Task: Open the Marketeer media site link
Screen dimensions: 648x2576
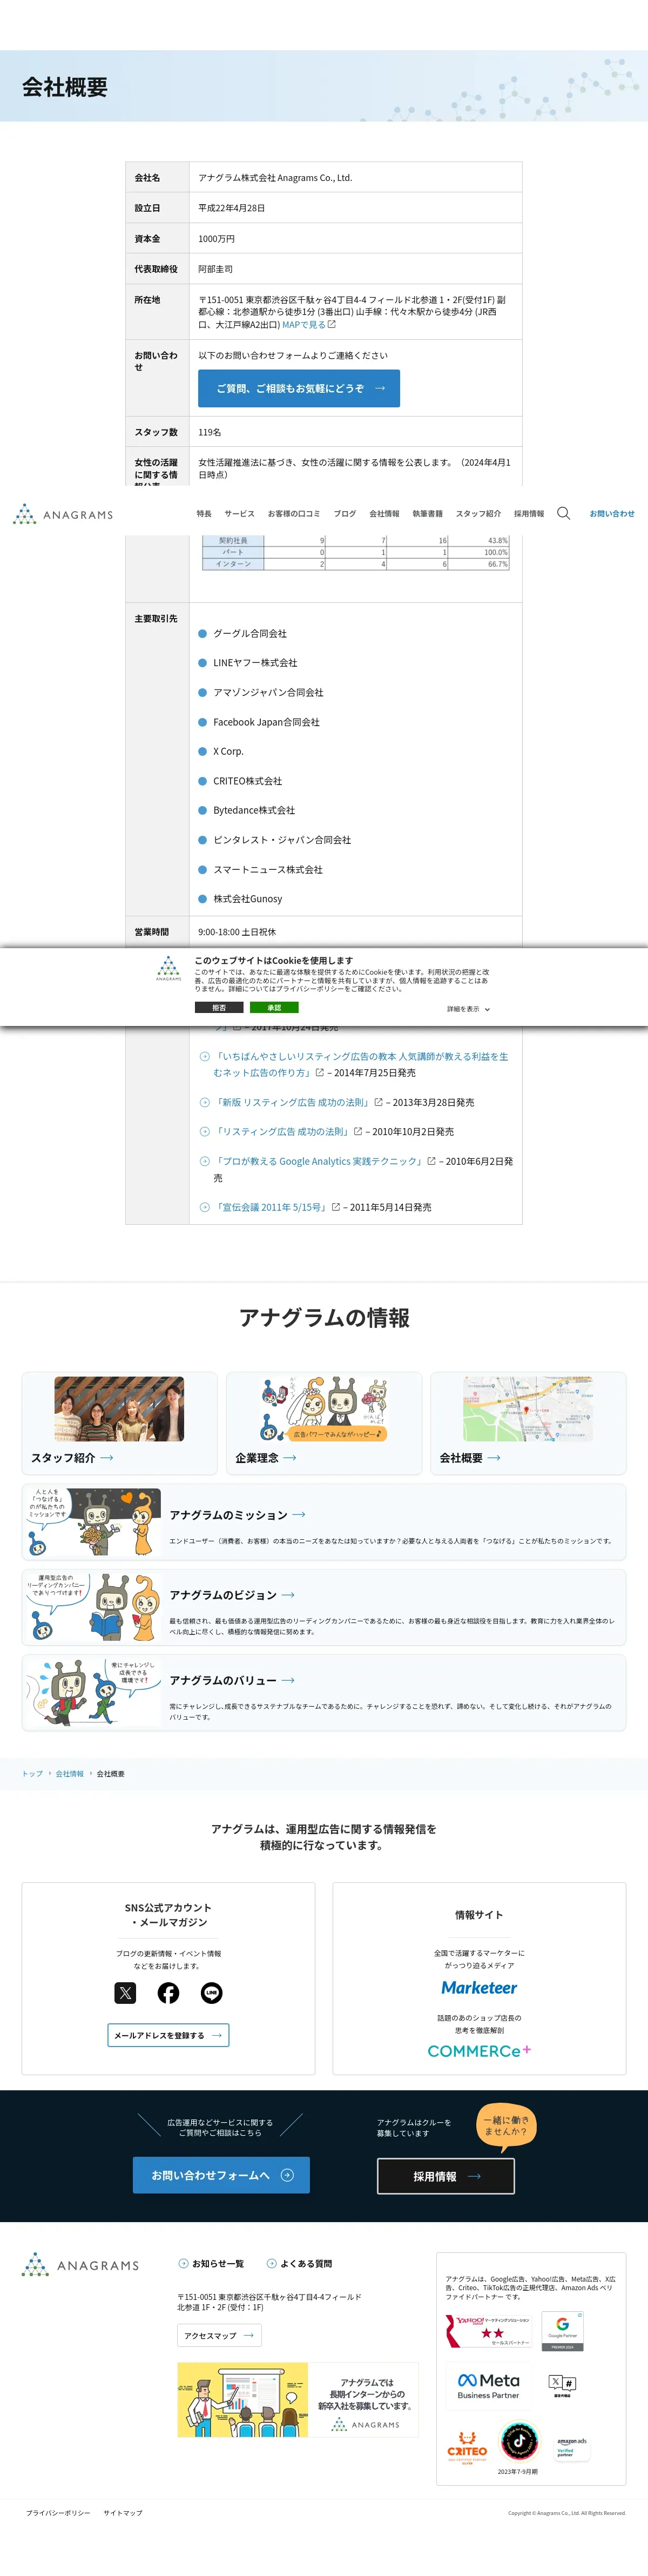Action: (x=479, y=1988)
